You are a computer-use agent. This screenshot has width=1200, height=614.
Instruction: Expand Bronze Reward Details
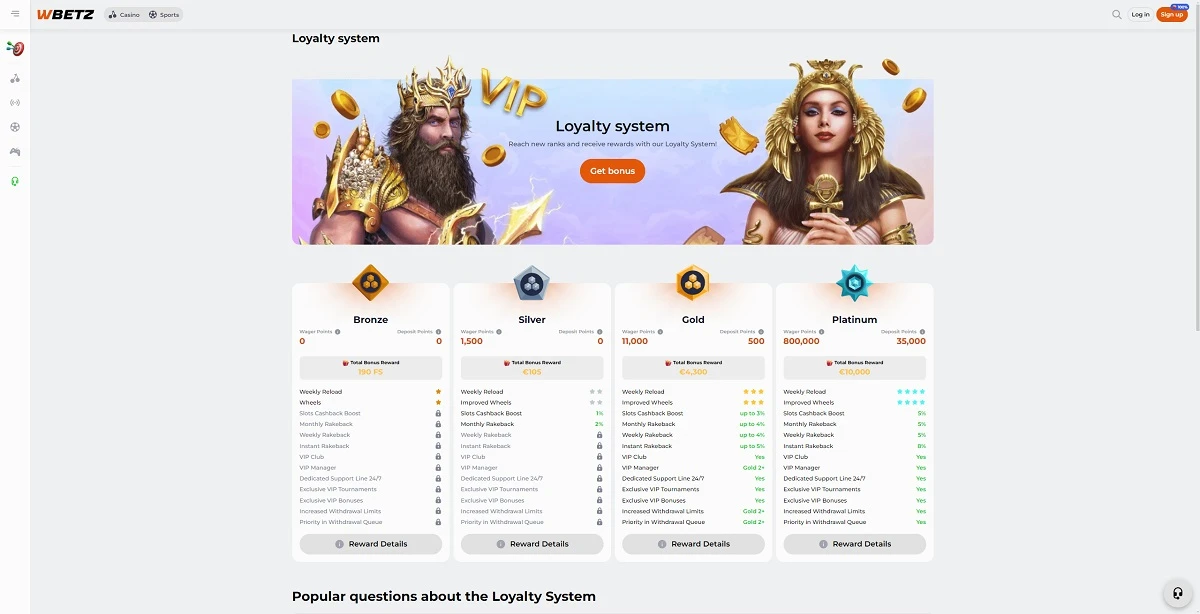[371, 544]
